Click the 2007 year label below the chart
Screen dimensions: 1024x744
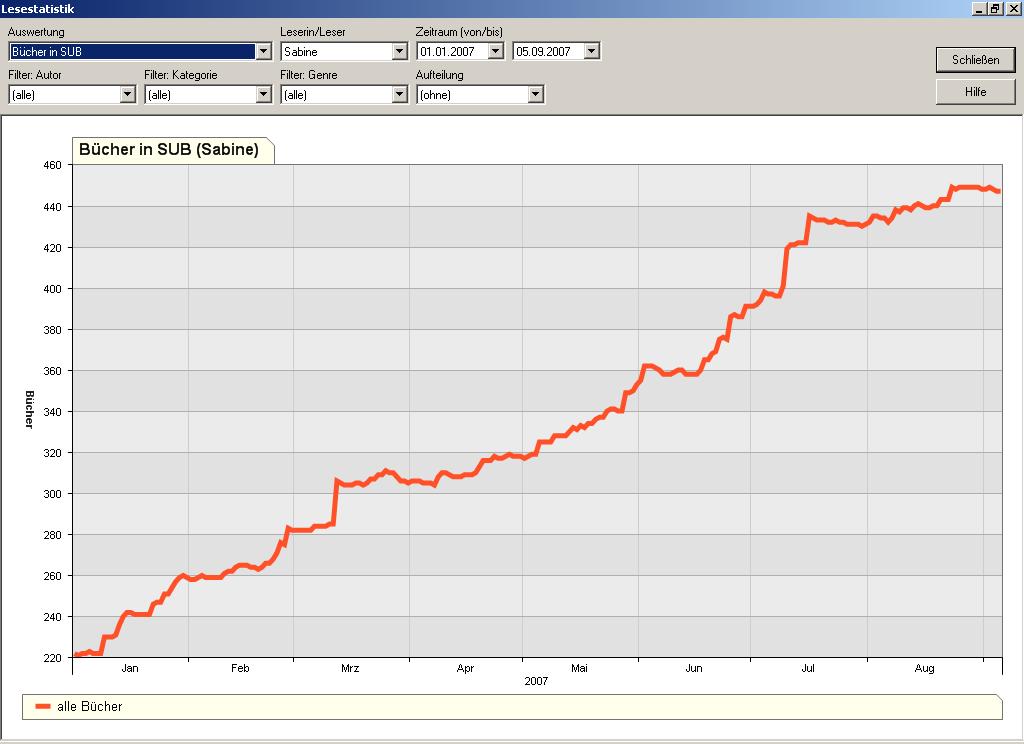(x=537, y=682)
